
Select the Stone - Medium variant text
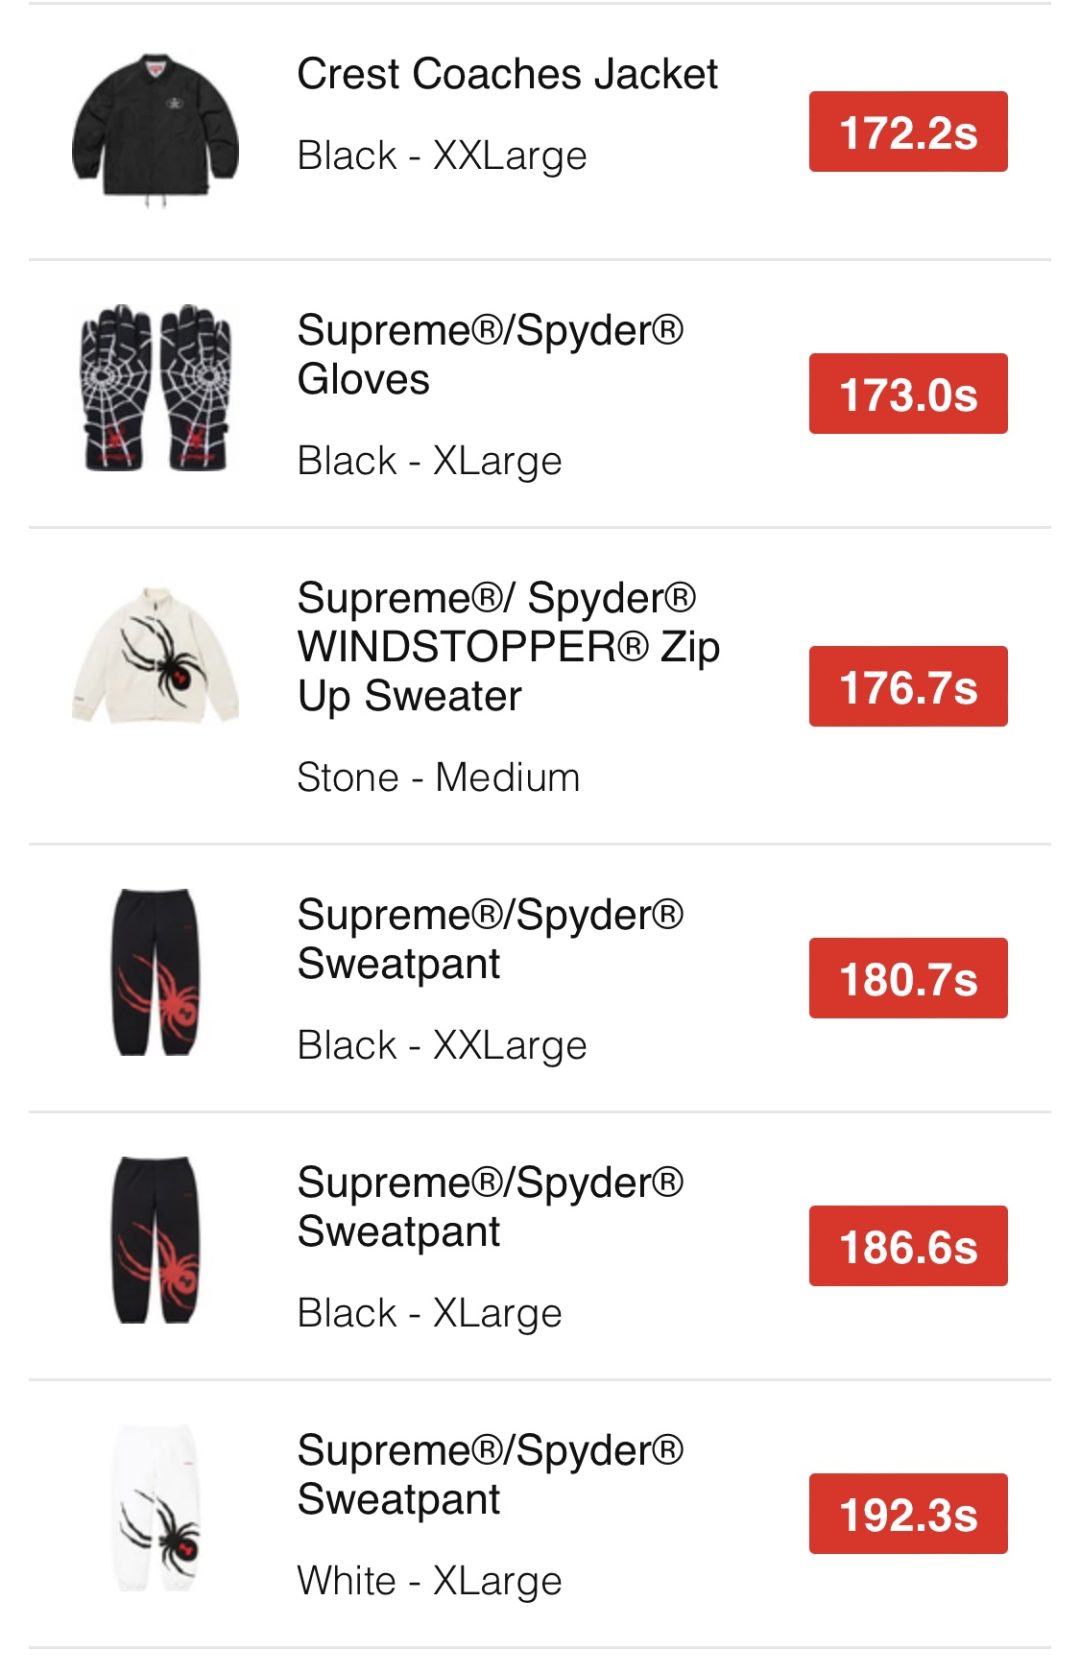[x=438, y=777]
